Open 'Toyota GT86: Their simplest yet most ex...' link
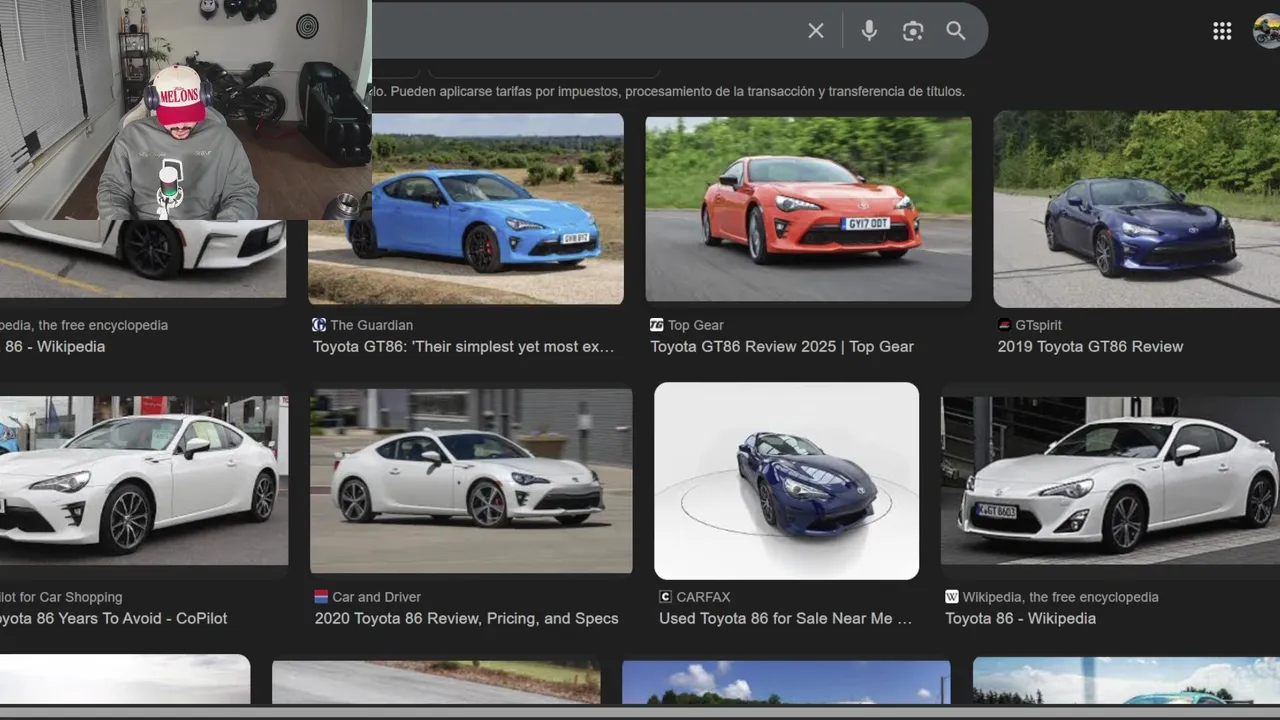 [464, 347]
